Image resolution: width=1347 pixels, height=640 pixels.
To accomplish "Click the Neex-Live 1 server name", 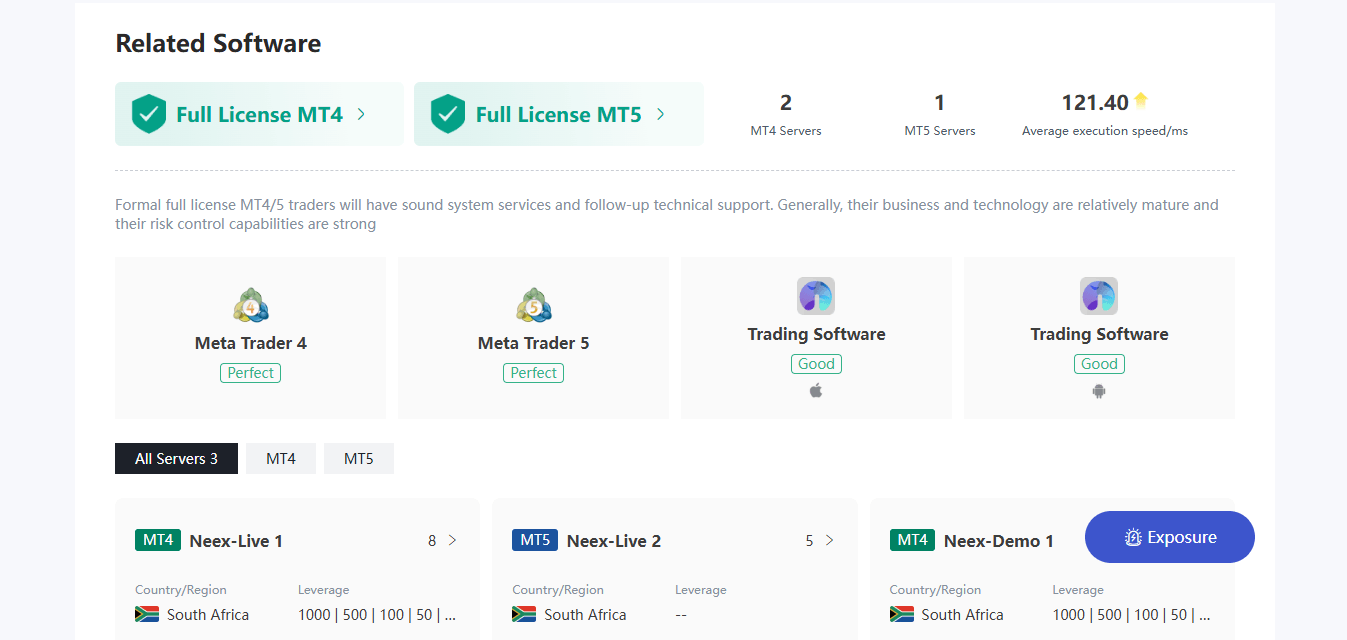I will pos(236,541).
